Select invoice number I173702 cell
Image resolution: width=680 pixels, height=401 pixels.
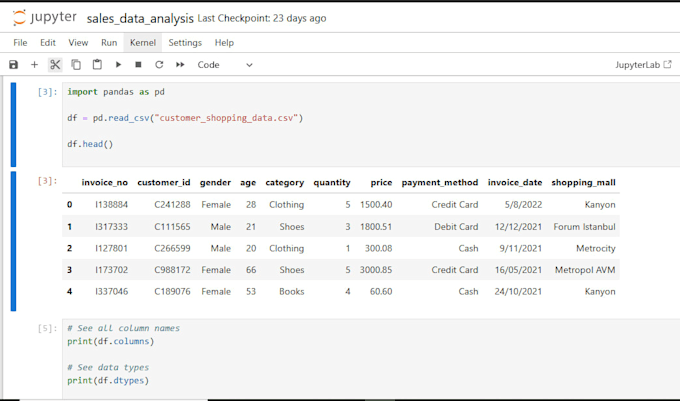pyautogui.click(x=111, y=270)
